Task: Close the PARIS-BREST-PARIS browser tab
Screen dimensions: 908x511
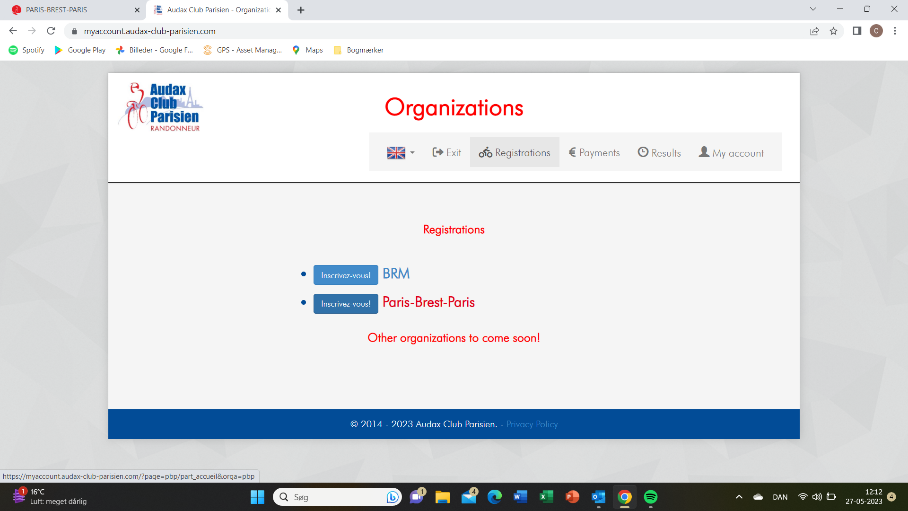Action: (137, 10)
